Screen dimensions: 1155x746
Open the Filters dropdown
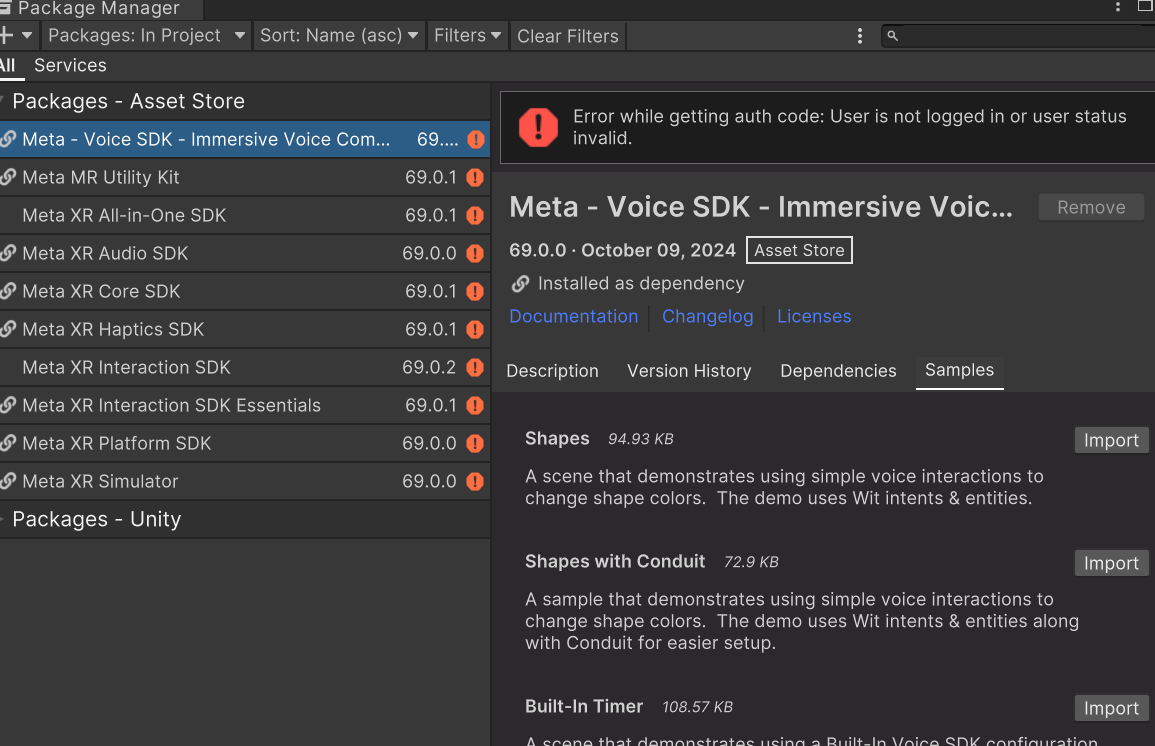[467, 35]
